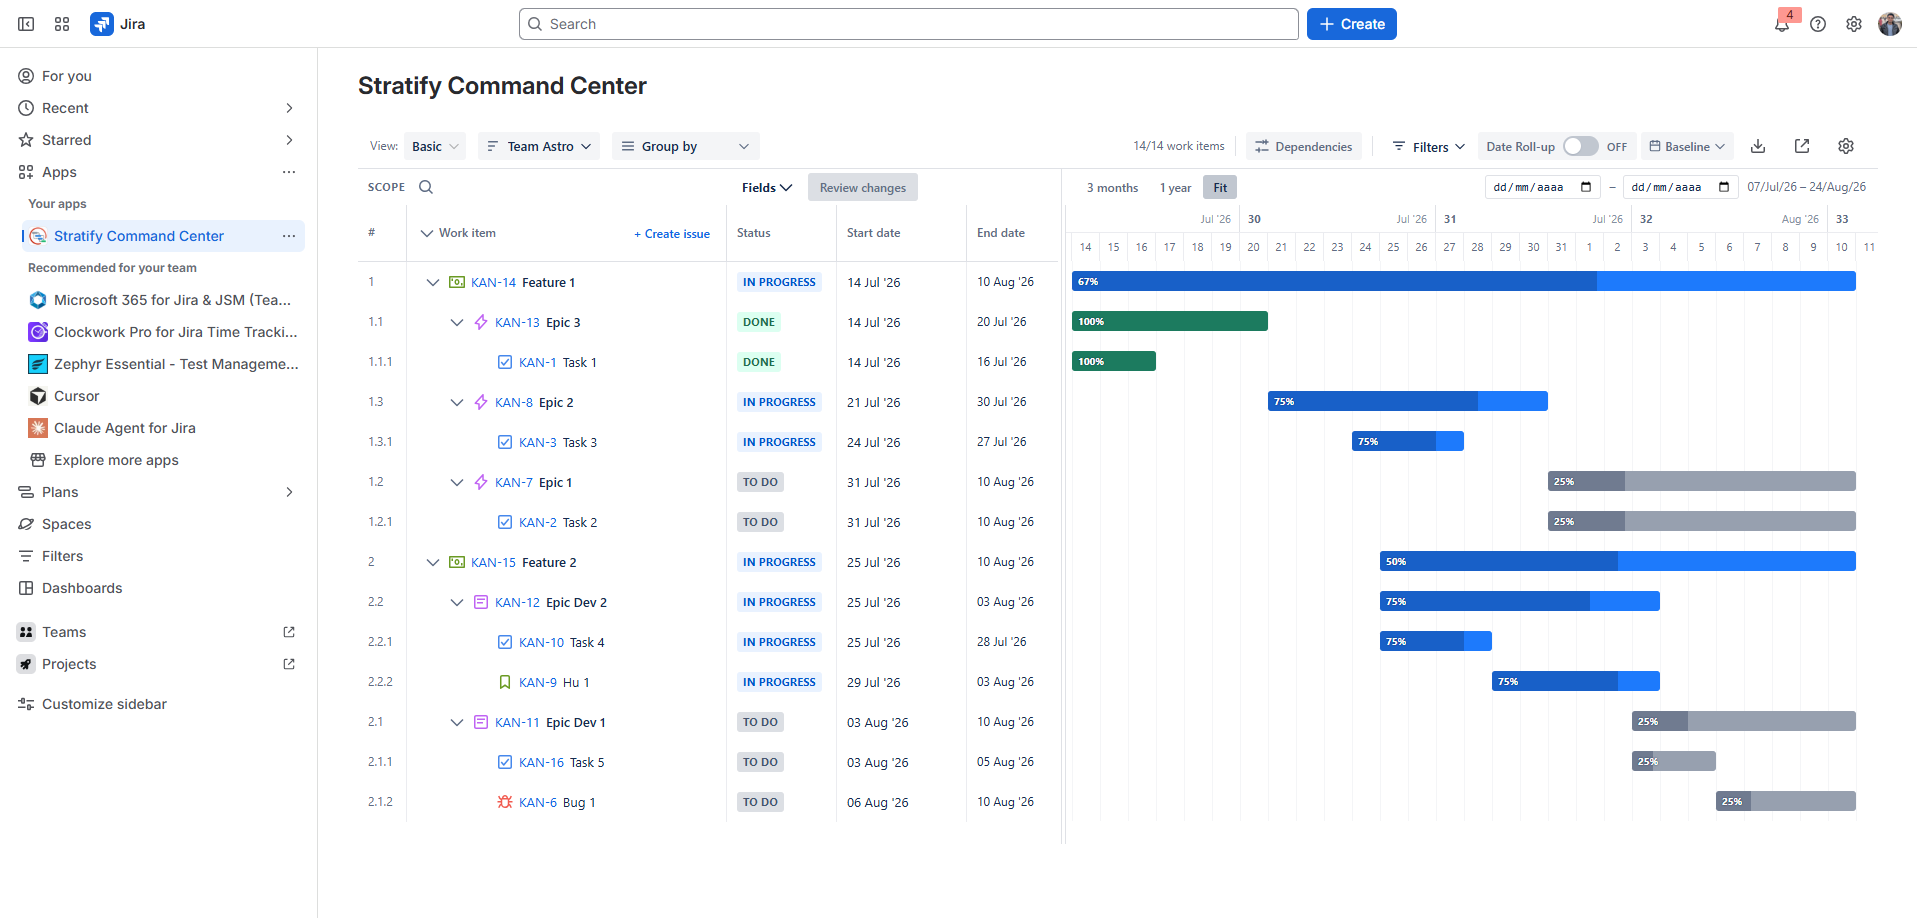Image resolution: width=1917 pixels, height=918 pixels.
Task: Open the Group by dropdown
Action: point(686,146)
